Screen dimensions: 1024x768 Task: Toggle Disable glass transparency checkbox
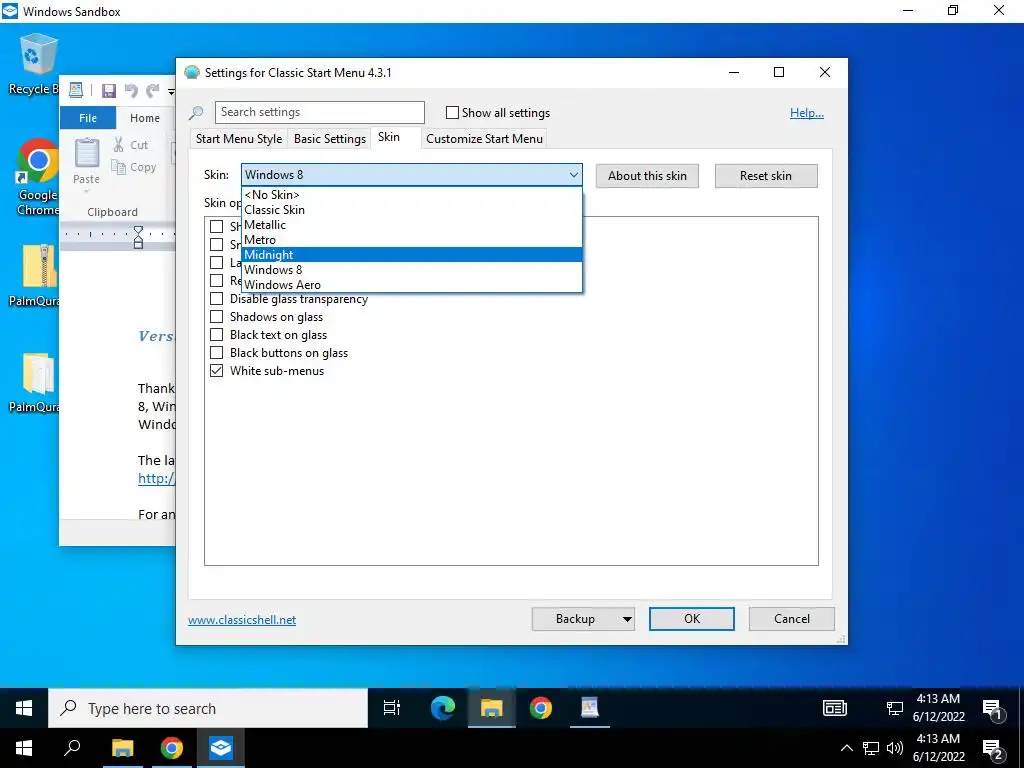pyautogui.click(x=216, y=299)
